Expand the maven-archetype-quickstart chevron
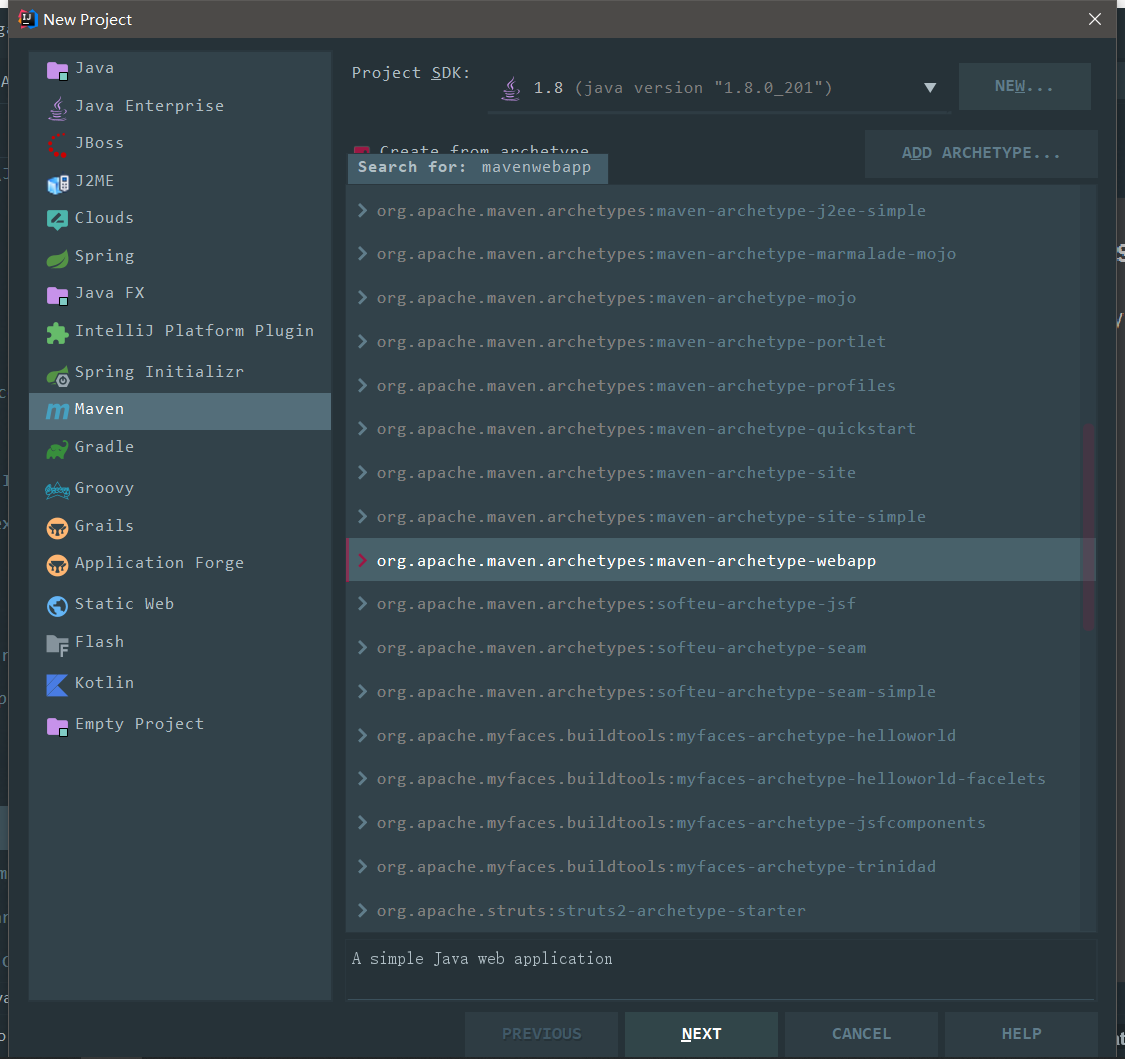The width and height of the screenshot is (1125, 1059). click(x=362, y=428)
